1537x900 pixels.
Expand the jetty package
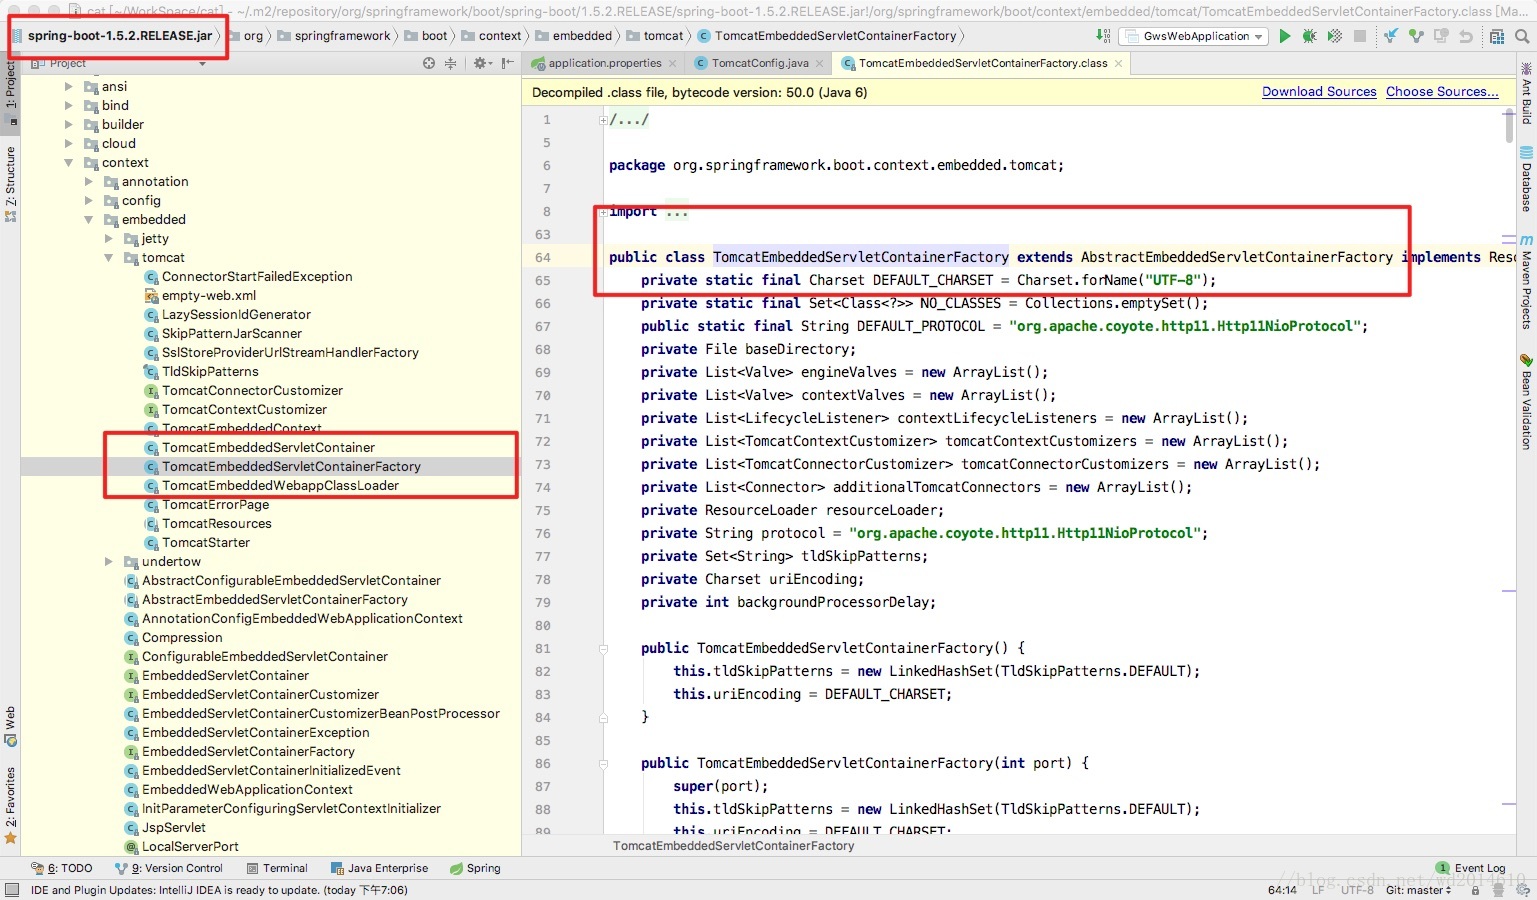coord(109,239)
